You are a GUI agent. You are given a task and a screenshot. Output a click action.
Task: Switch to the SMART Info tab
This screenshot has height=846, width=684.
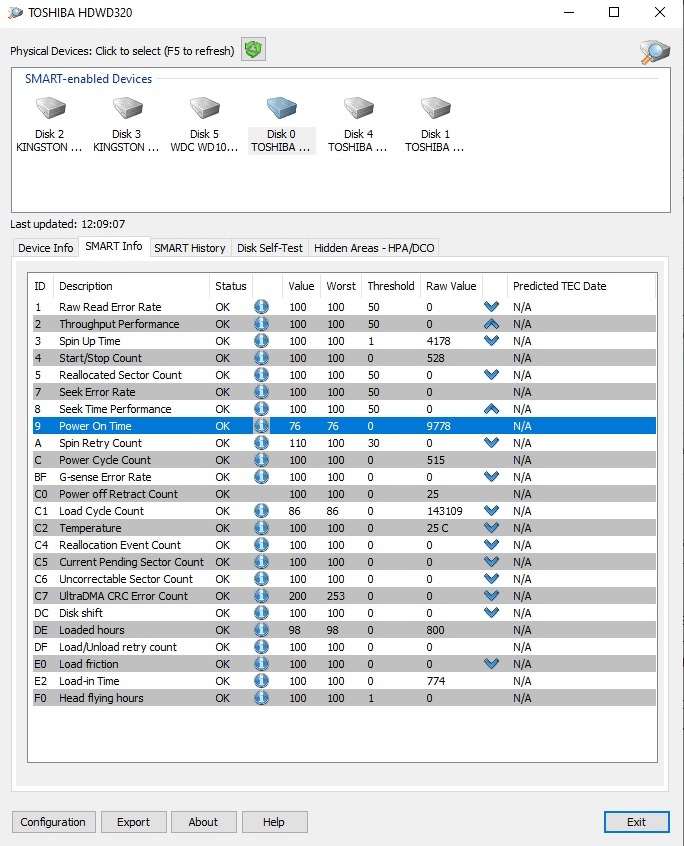[114, 246]
